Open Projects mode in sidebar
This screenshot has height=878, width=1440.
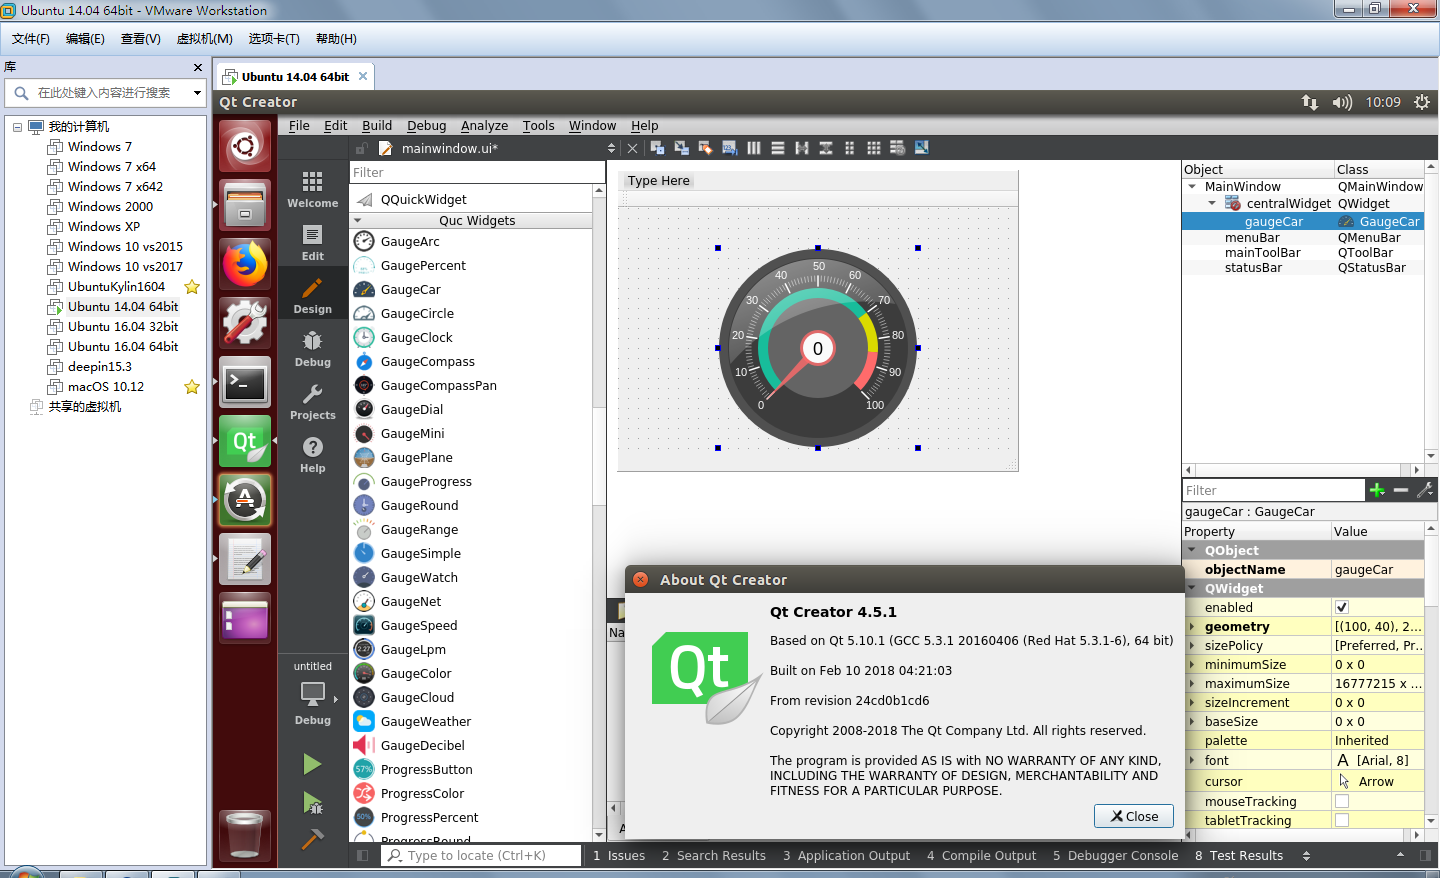[x=313, y=401]
